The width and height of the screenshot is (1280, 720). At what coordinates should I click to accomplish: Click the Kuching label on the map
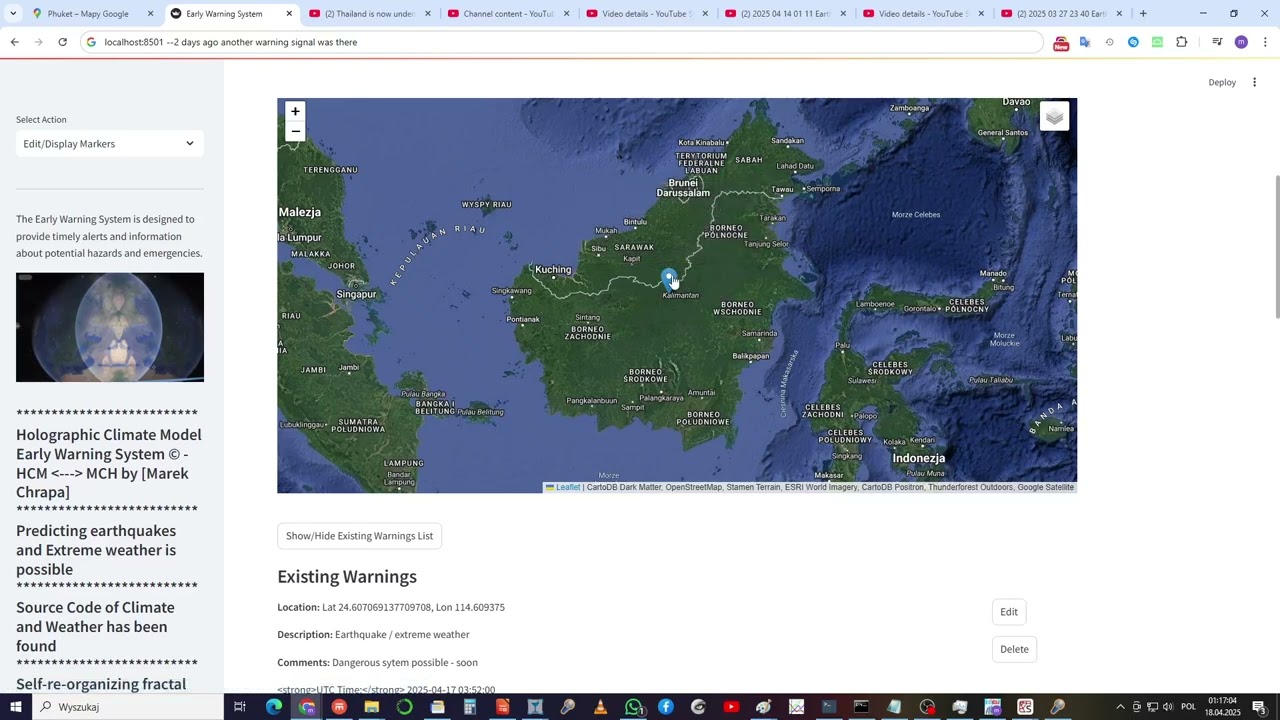tap(553, 269)
